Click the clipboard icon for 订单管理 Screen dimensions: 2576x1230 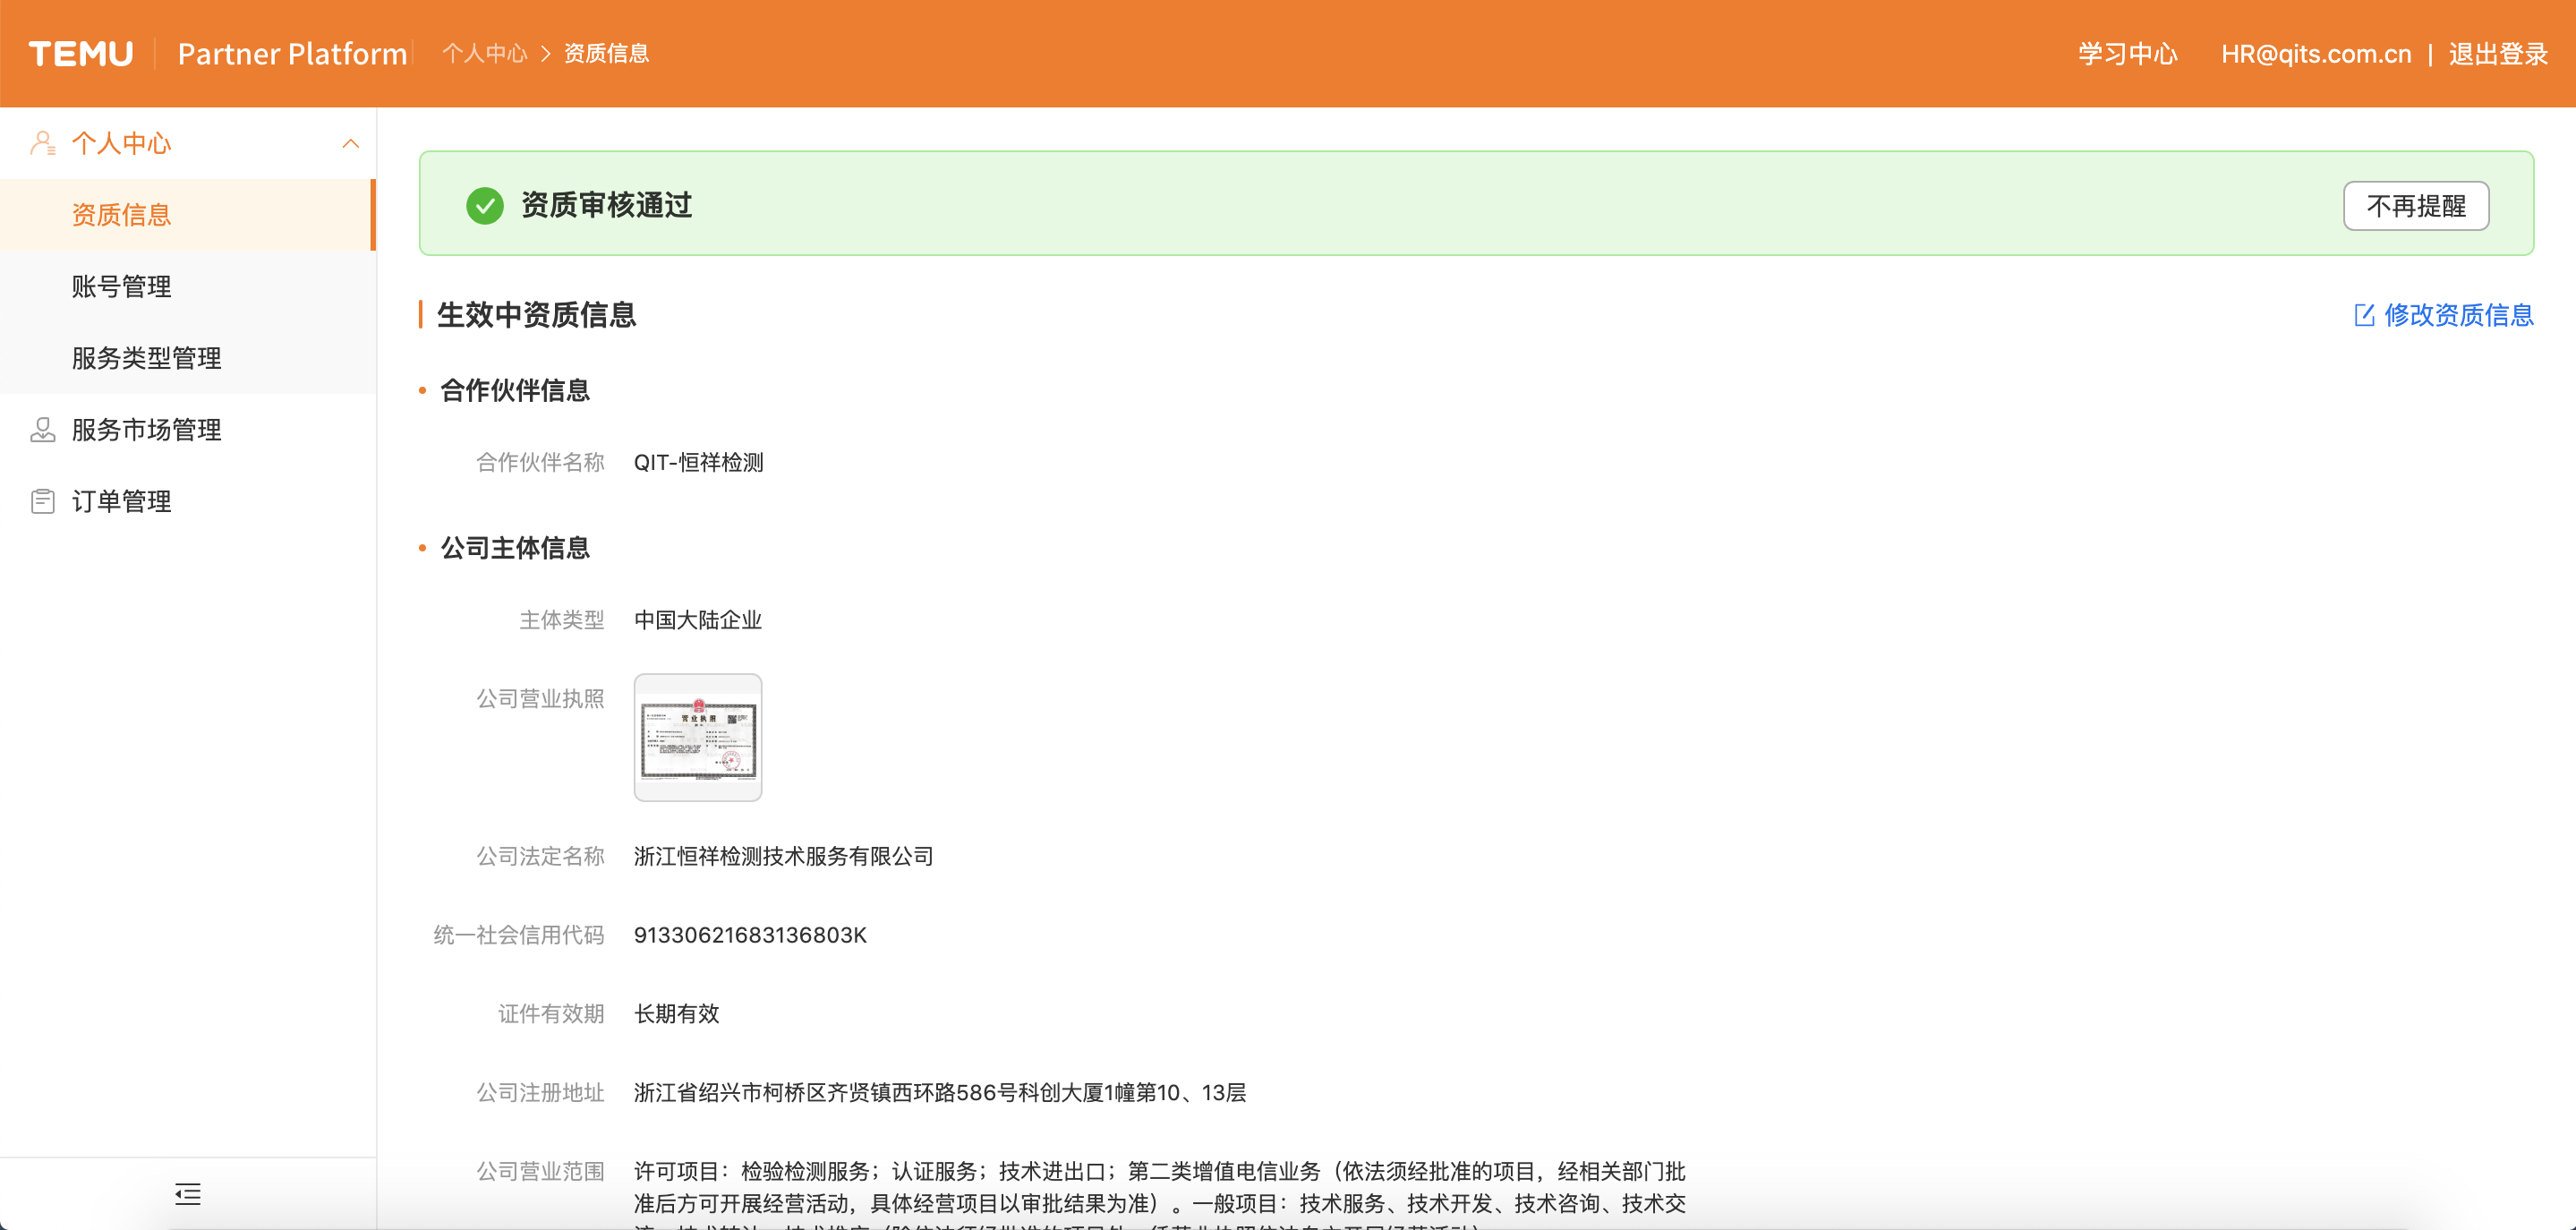coord(42,500)
